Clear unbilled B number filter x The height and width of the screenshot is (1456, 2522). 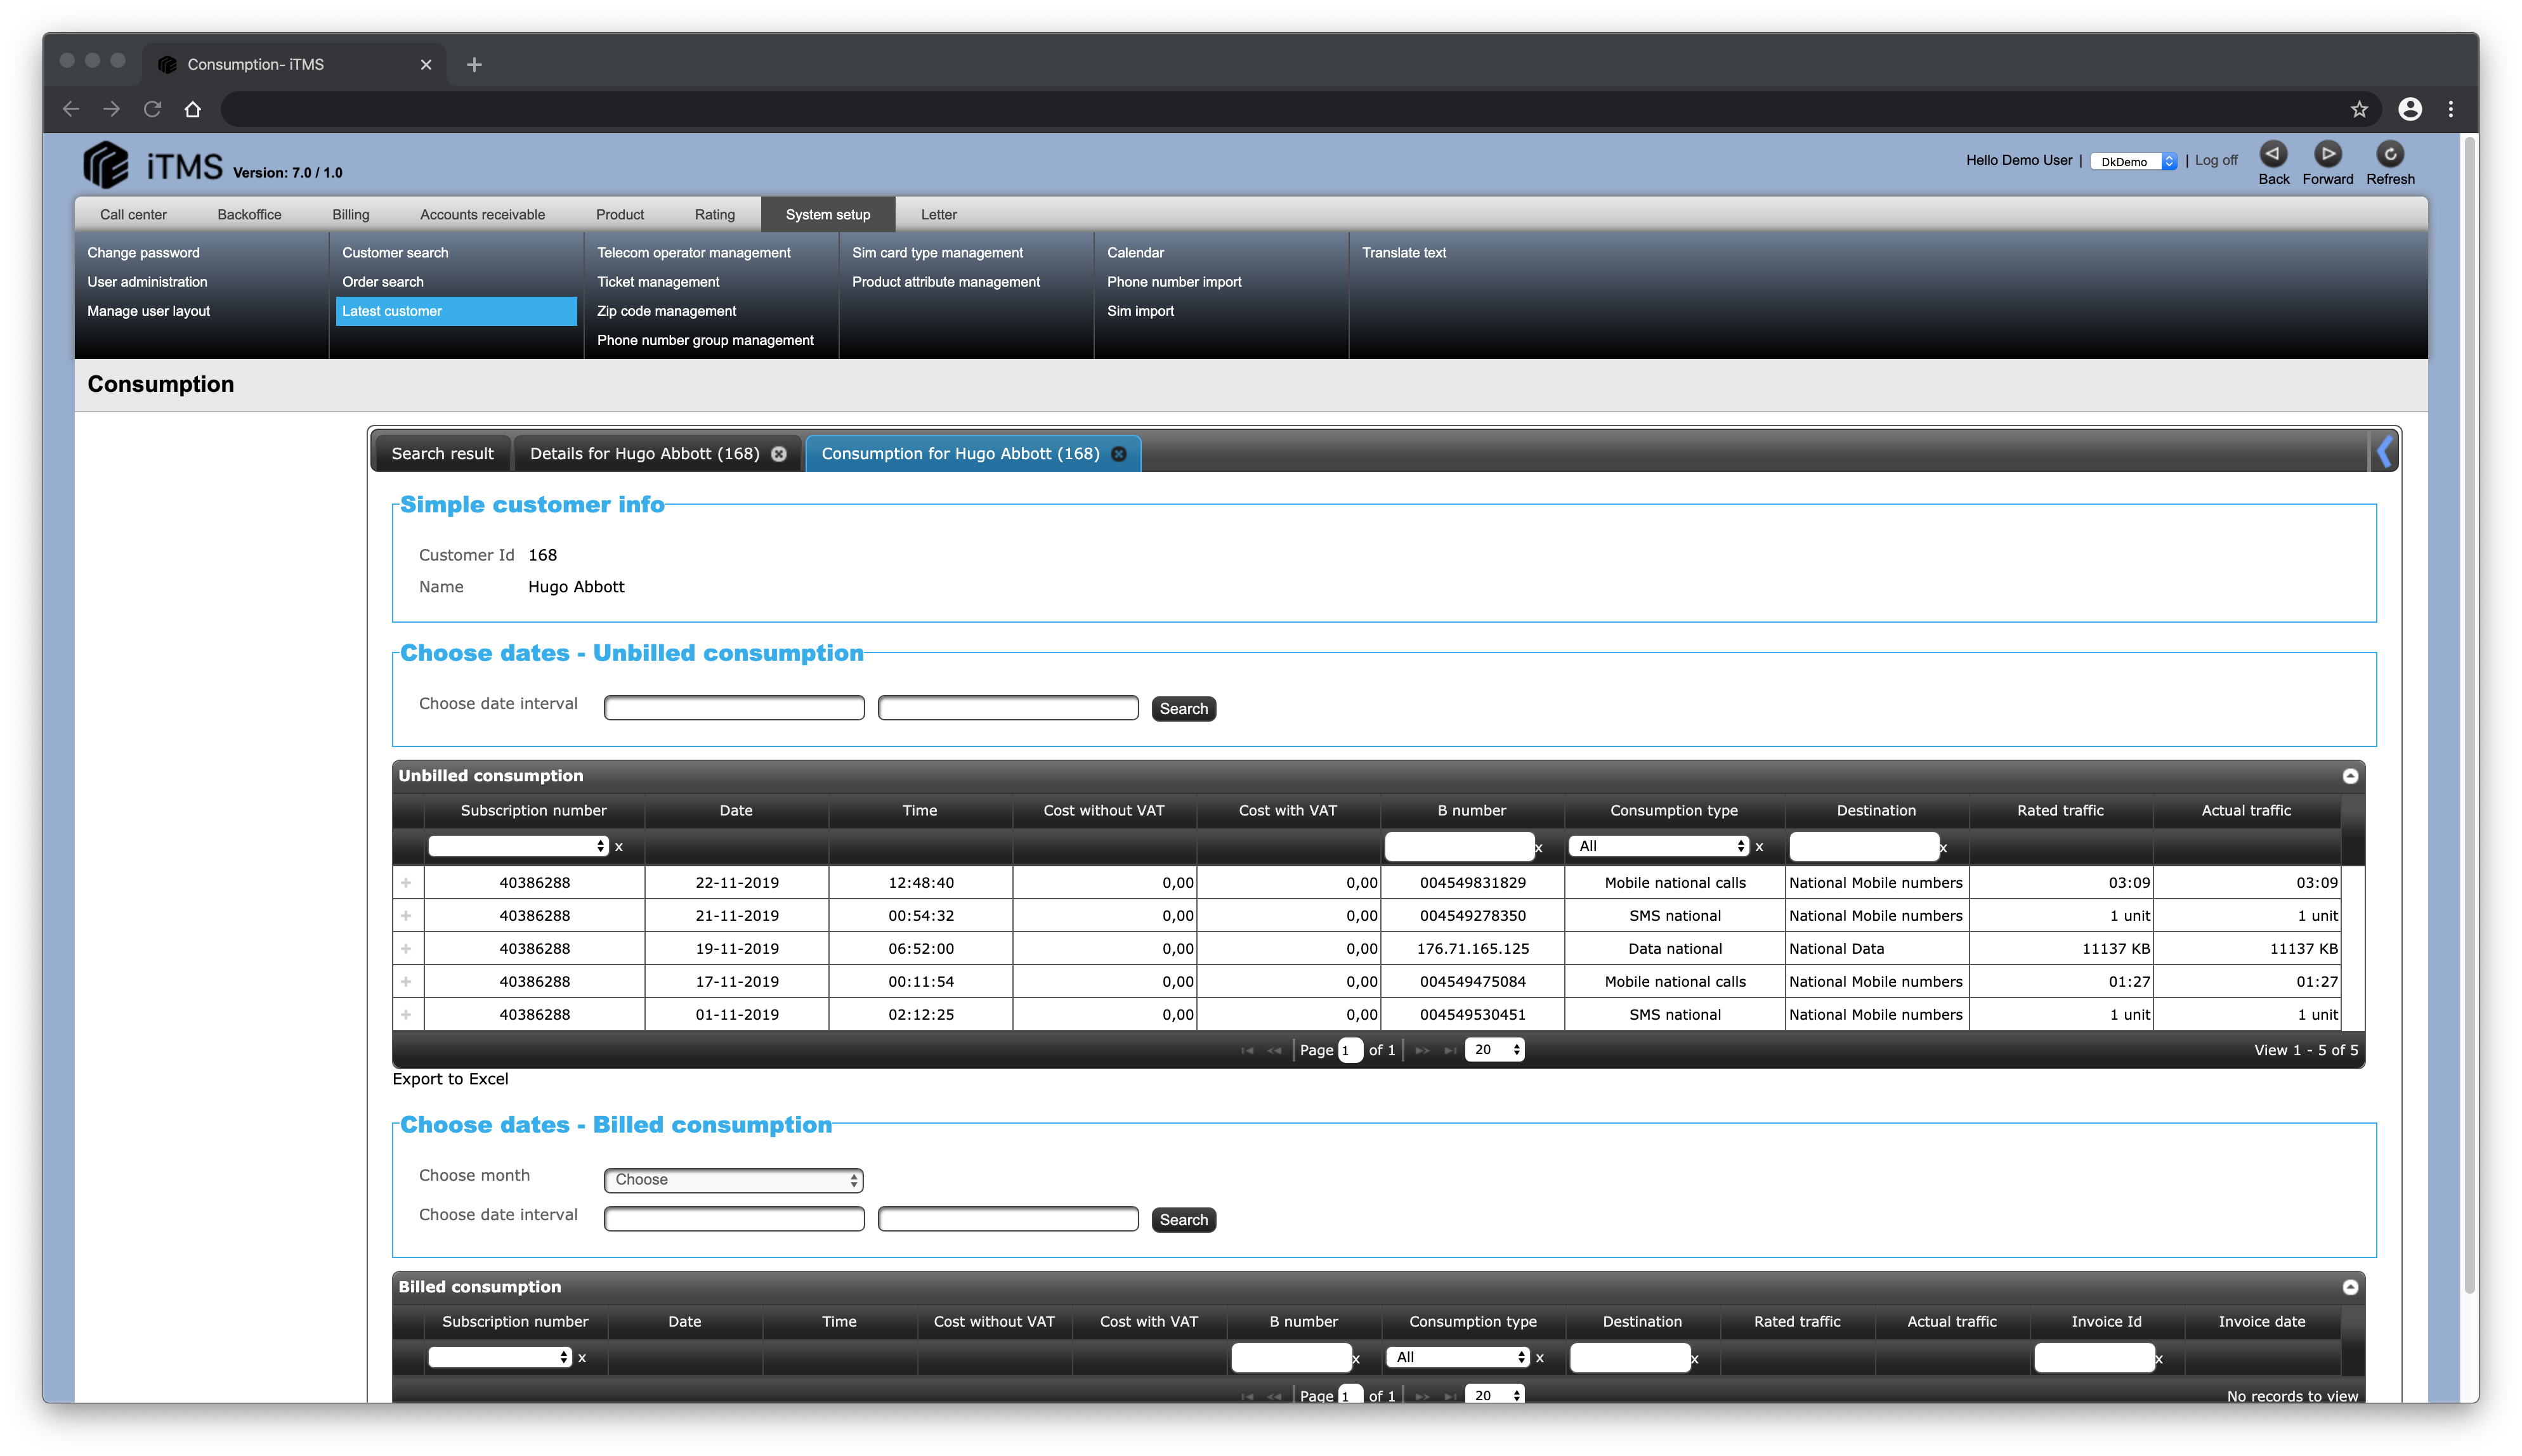click(x=1538, y=849)
